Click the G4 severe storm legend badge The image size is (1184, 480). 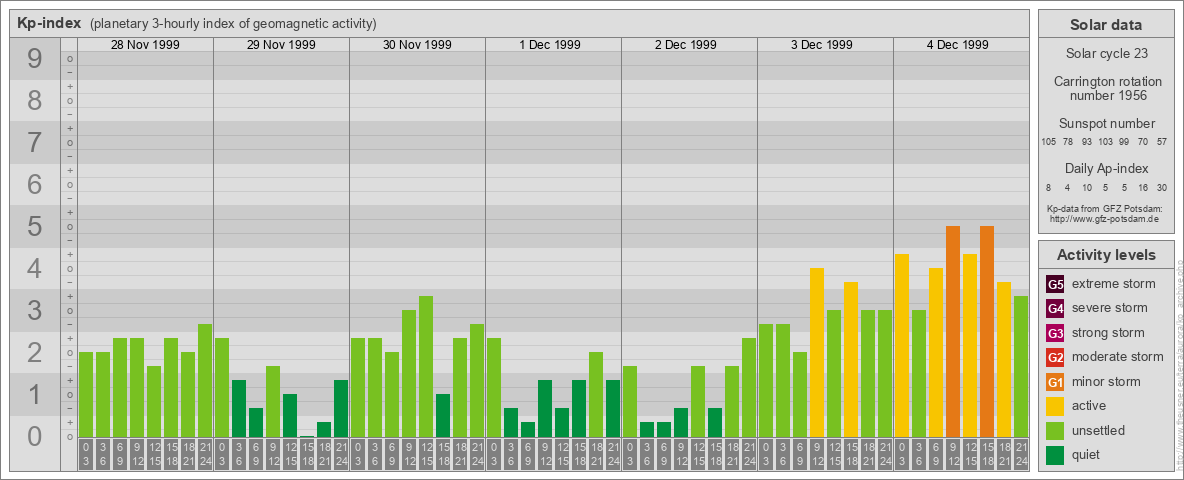click(x=1055, y=308)
